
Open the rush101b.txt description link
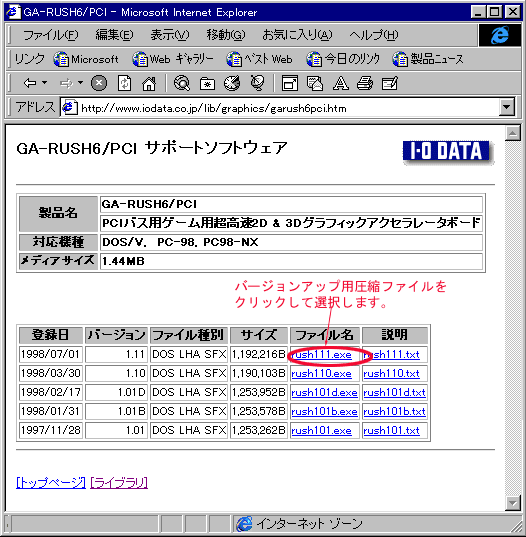pos(394,411)
